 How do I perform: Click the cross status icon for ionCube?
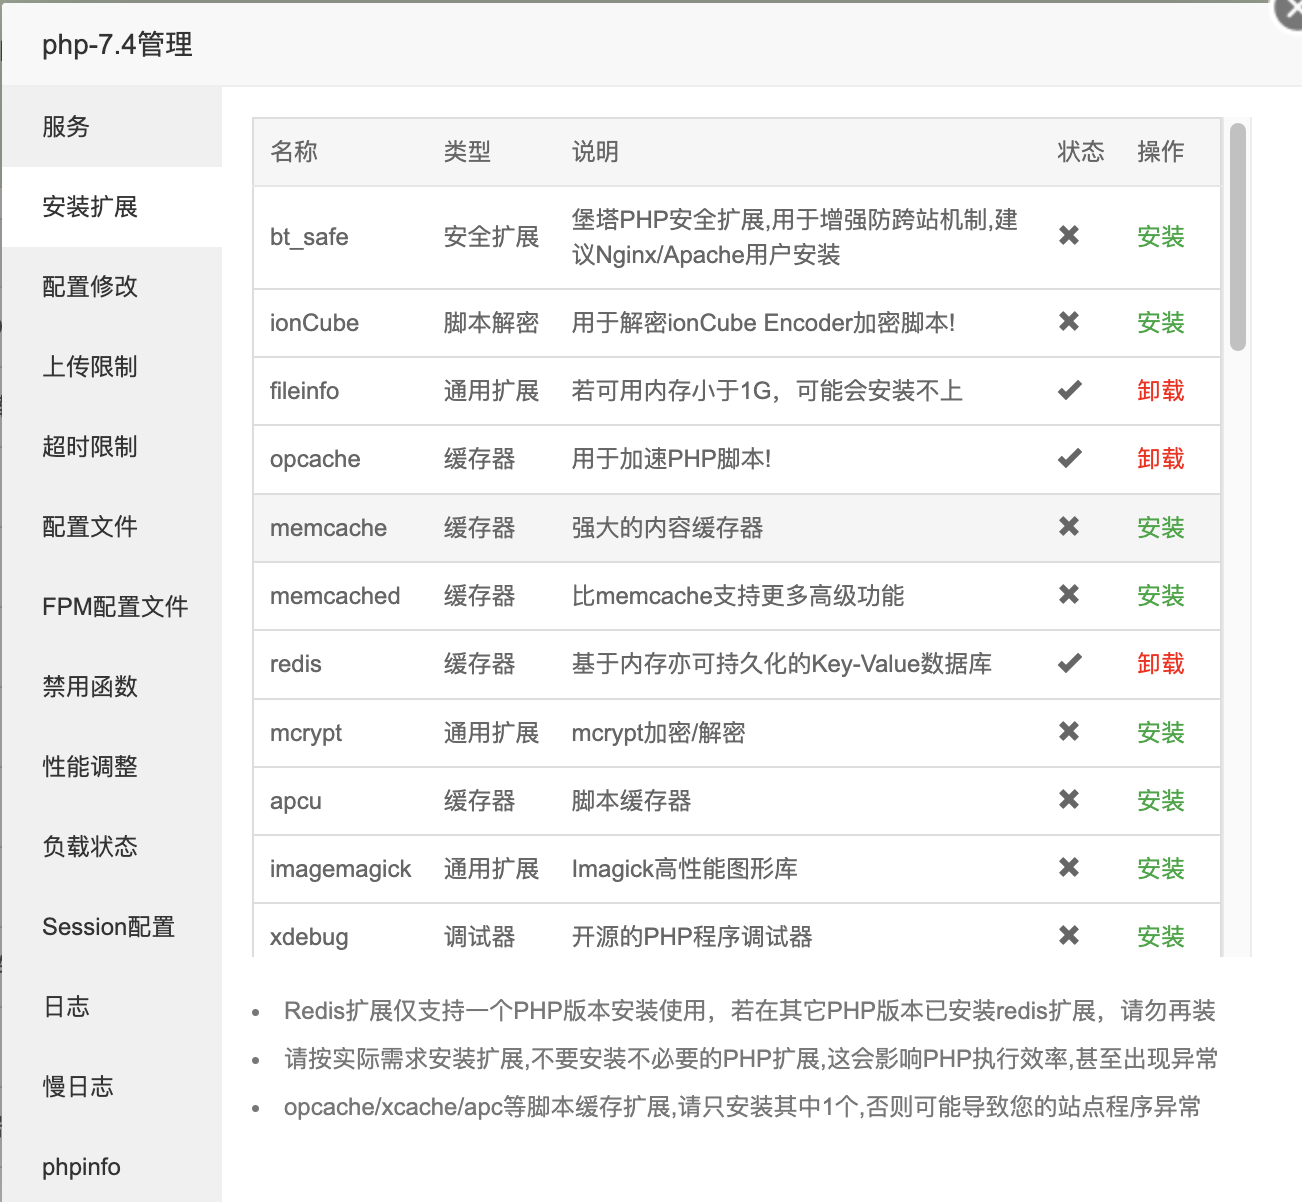click(1068, 322)
